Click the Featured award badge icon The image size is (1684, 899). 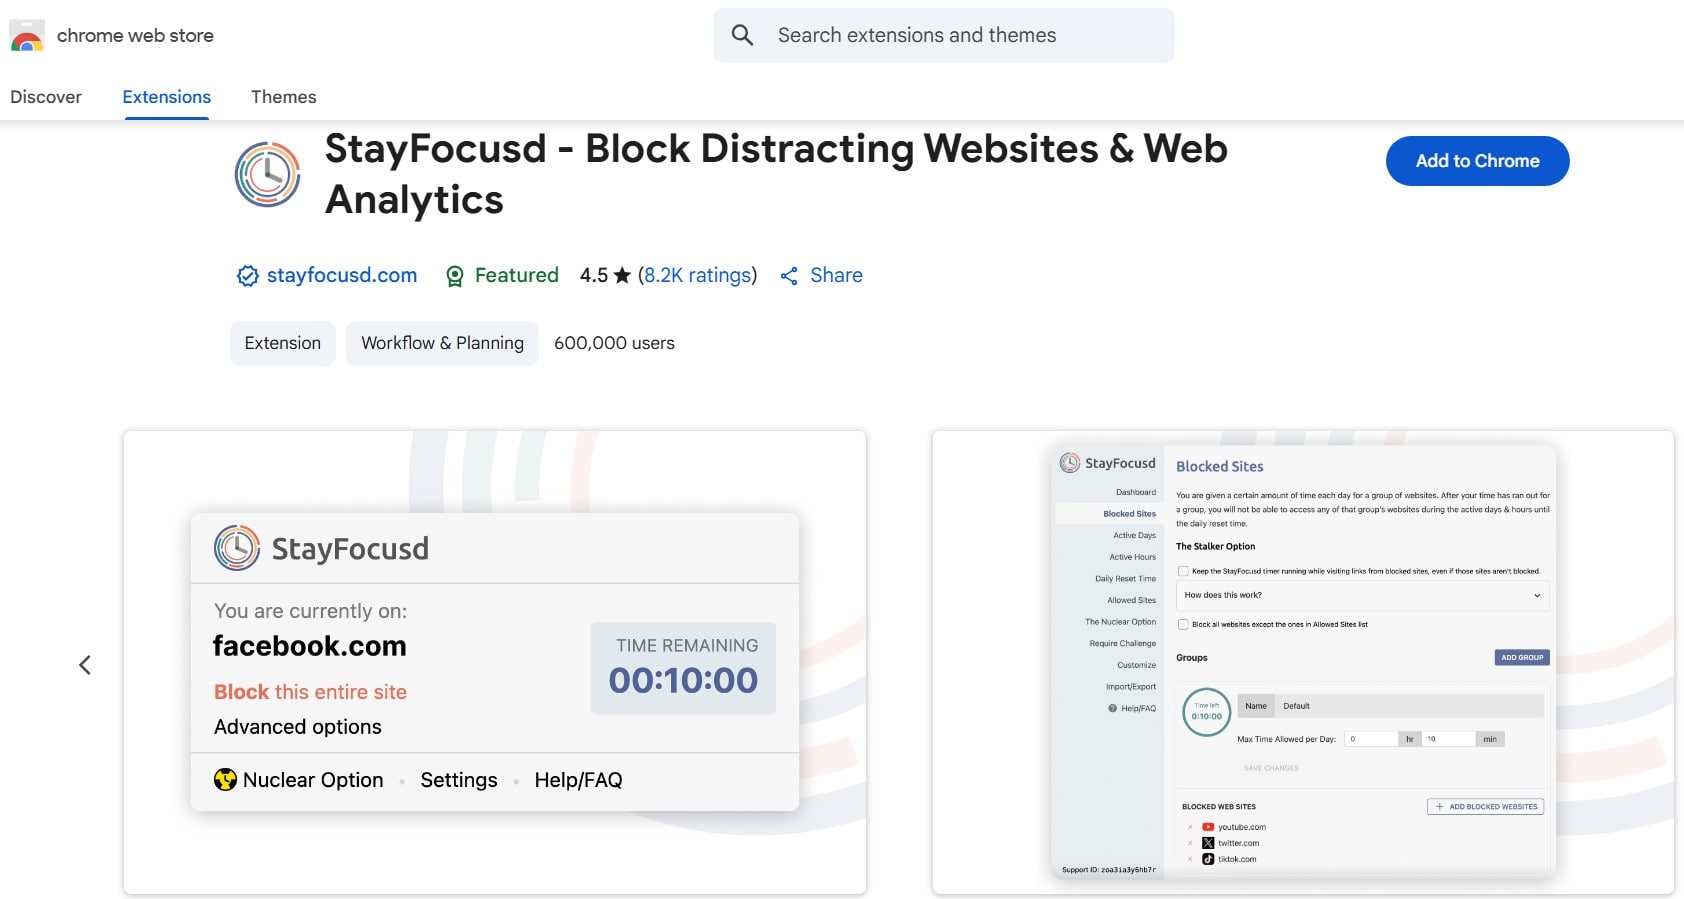pos(455,276)
